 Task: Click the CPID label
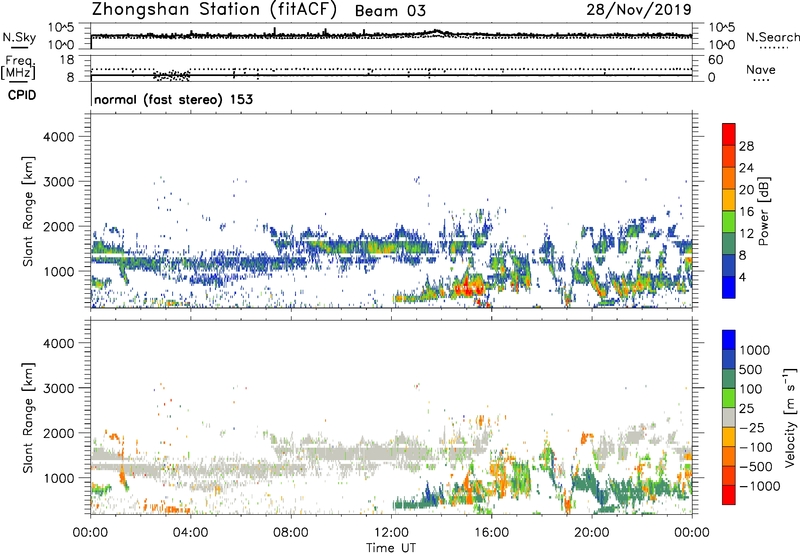coord(22,95)
